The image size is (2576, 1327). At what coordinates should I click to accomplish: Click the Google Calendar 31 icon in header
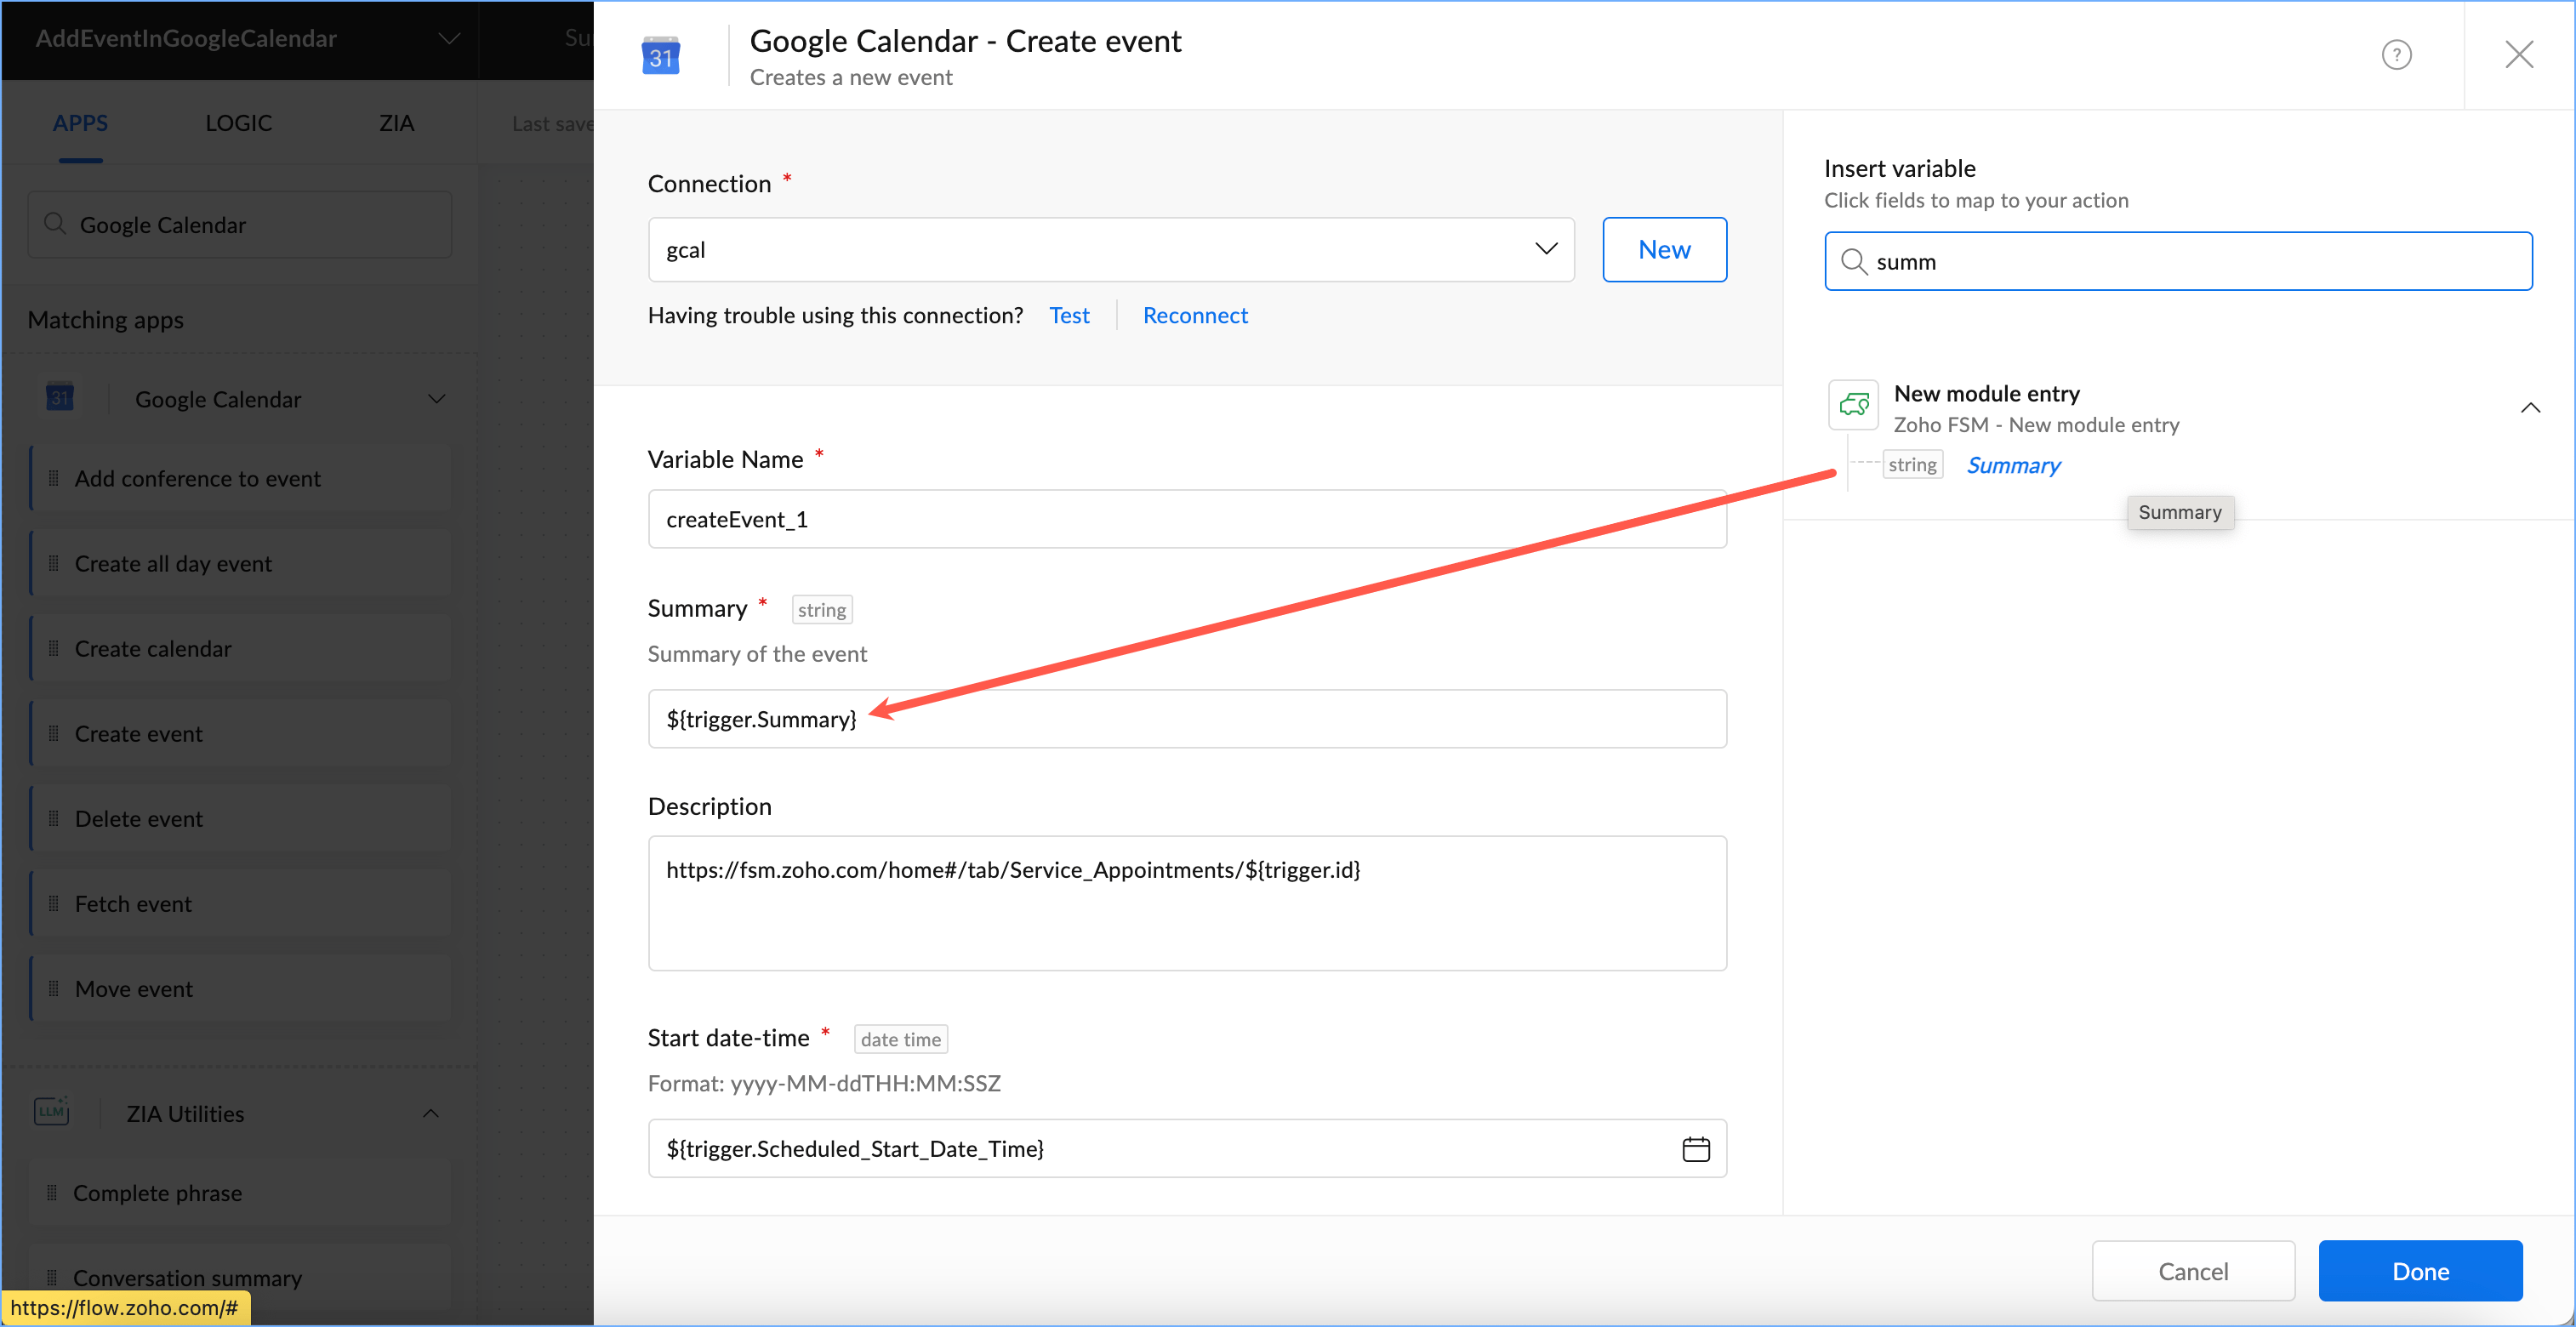[x=660, y=56]
